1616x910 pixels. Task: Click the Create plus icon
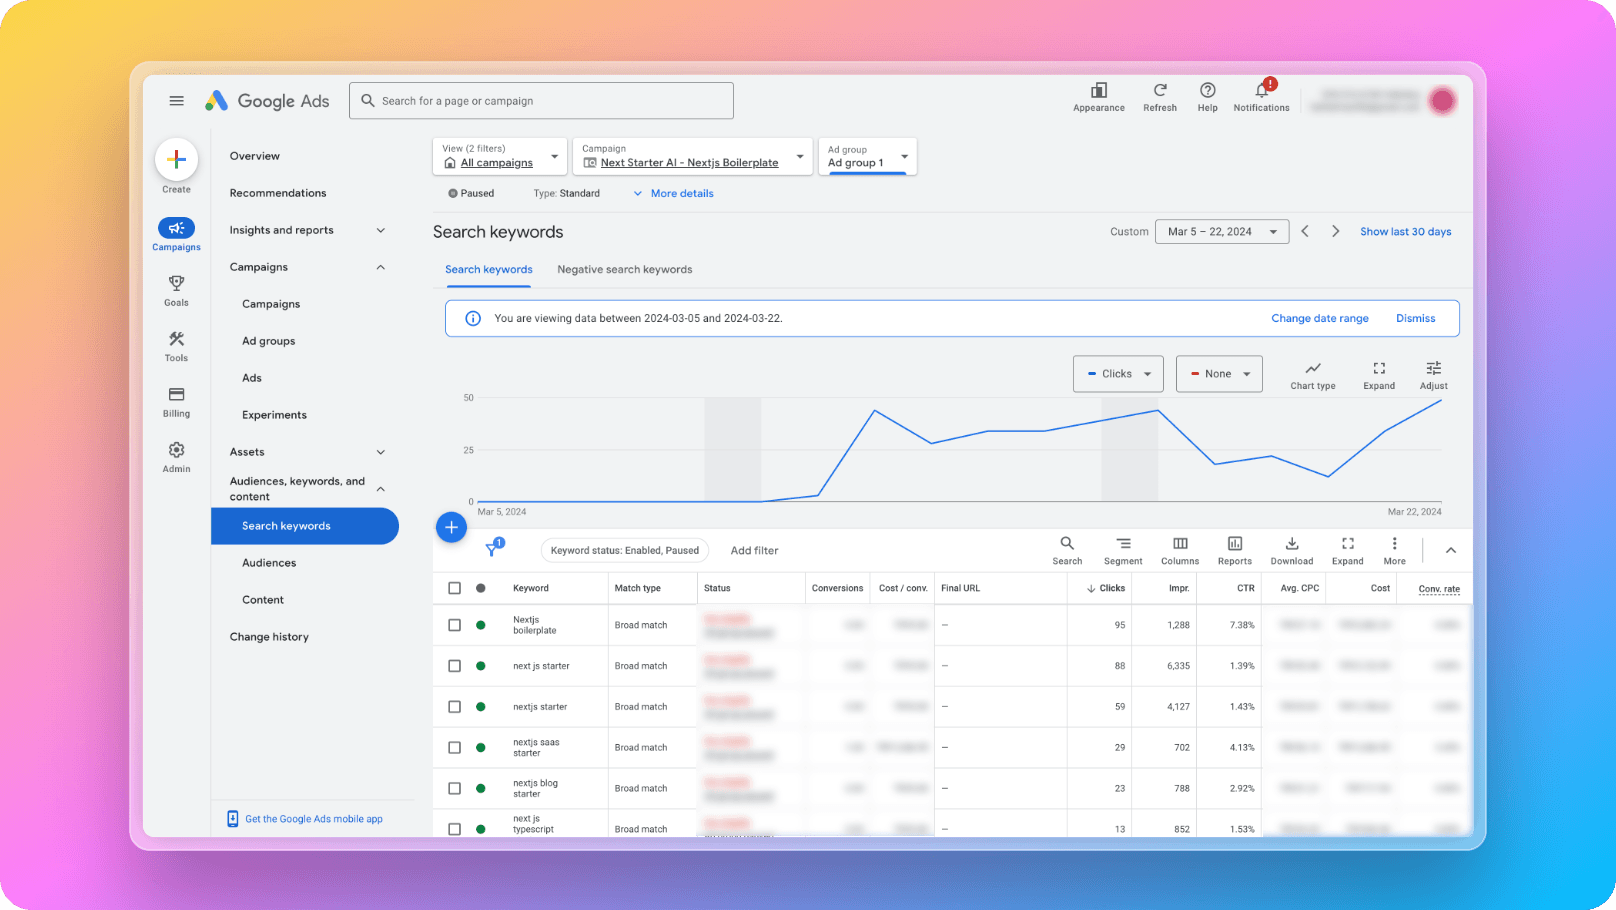(176, 160)
